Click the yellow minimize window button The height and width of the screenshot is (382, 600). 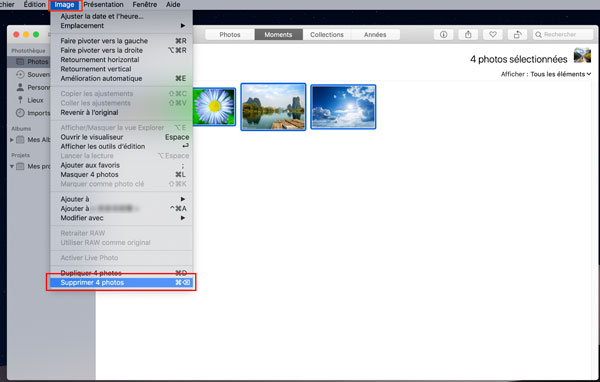[26, 34]
